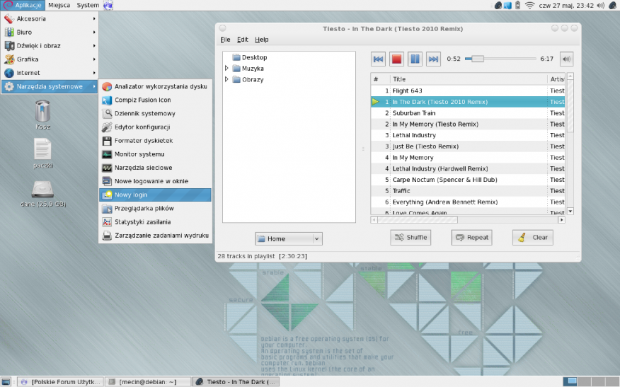Image resolution: width=620 pixels, height=387 pixels.
Task: Click the playlist horizontal scroll right arrow
Action: (x=561, y=220)
